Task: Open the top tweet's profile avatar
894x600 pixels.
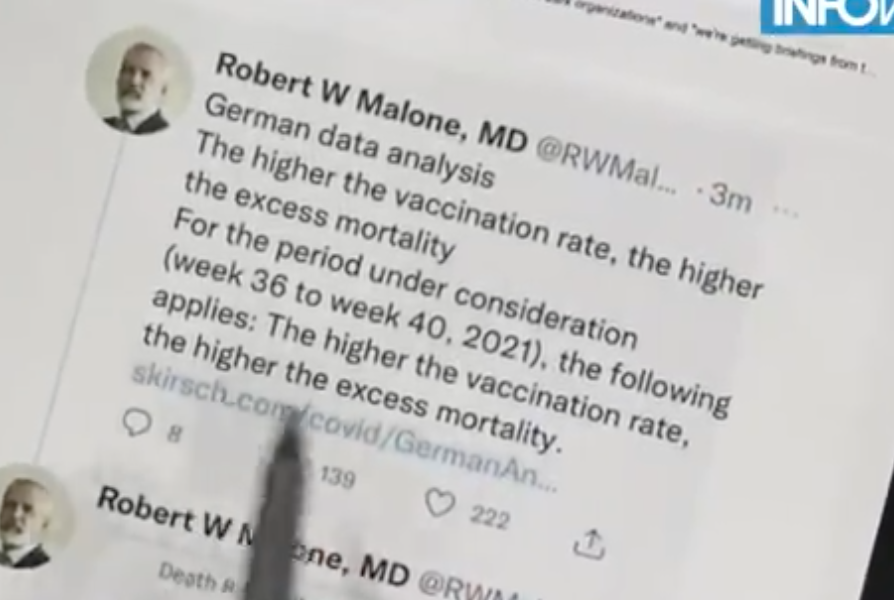Action: 137,82
